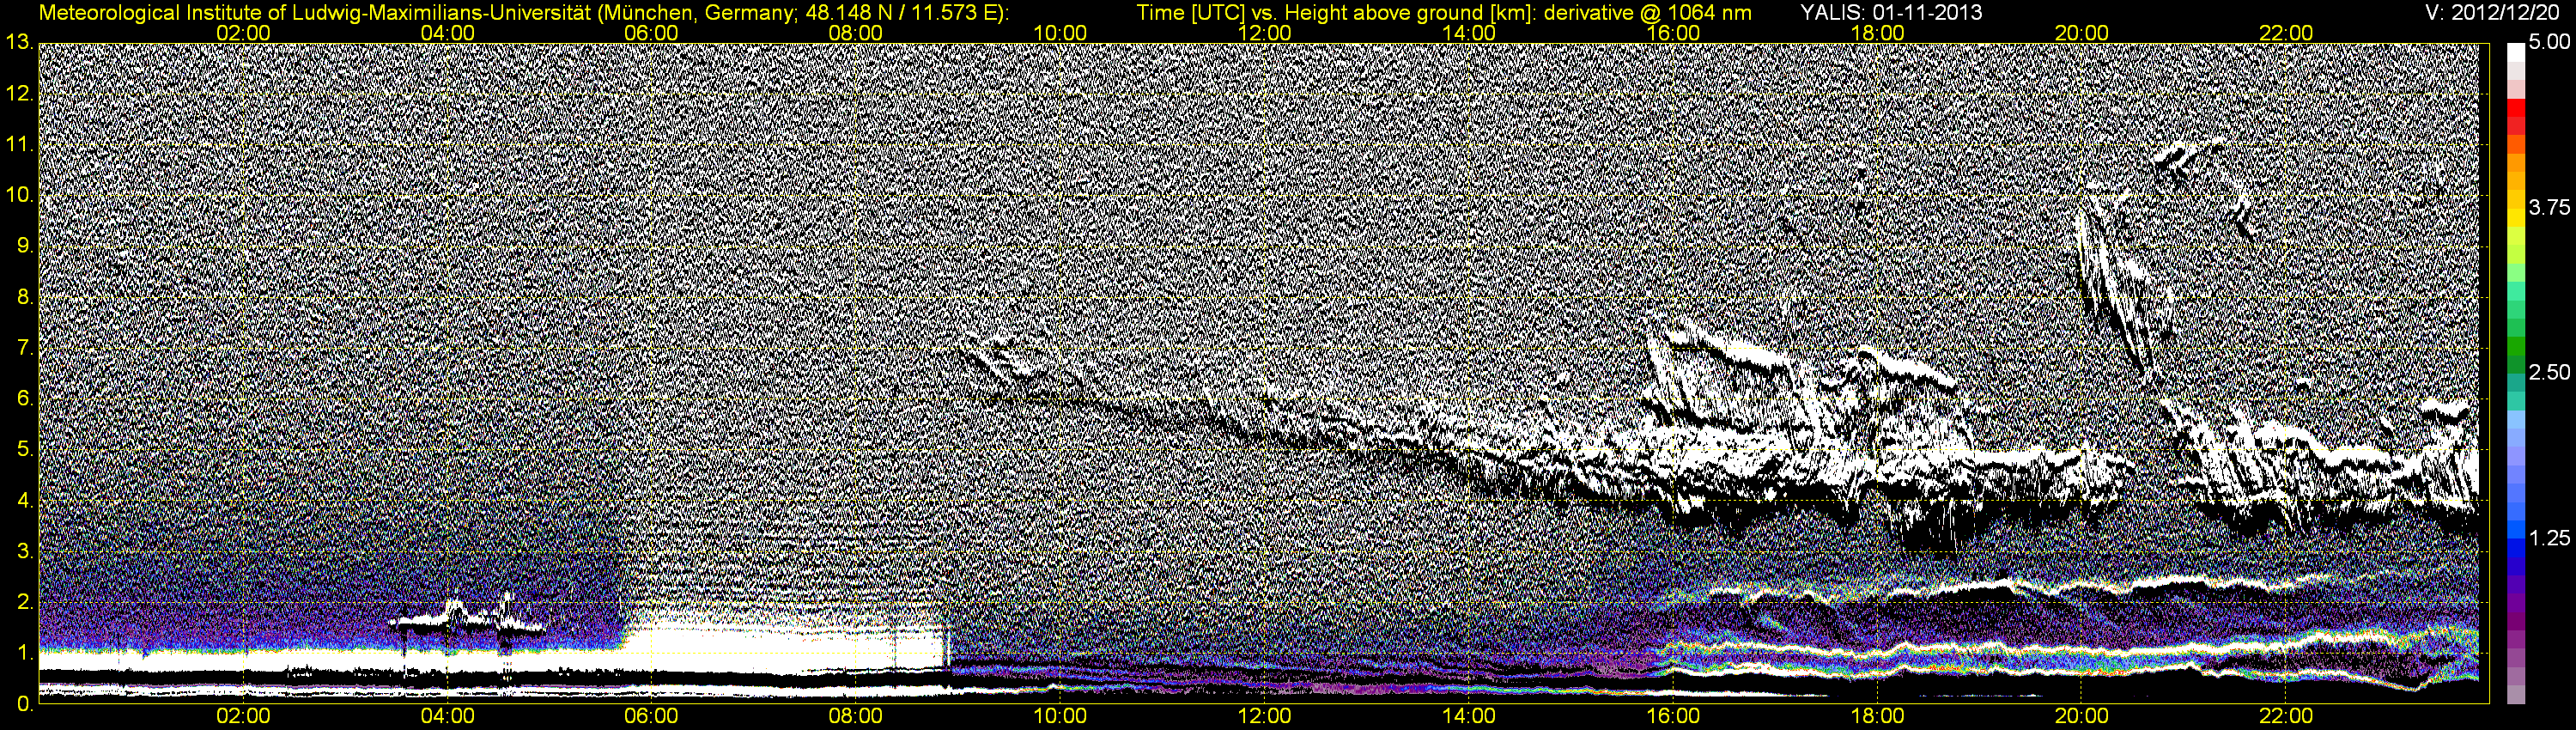Screen dimensions: 2576x730
Task: Click the 02:00 label on the top time axis
Action: click(243, 33)
